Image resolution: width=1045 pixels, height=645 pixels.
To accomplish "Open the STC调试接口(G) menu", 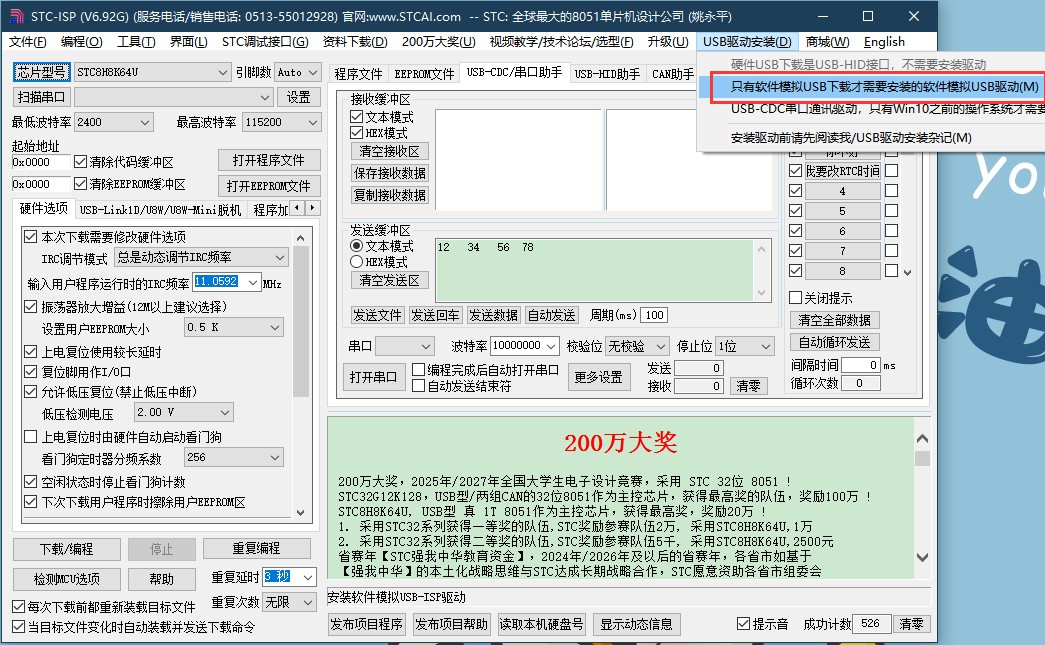I will [265, 42].
